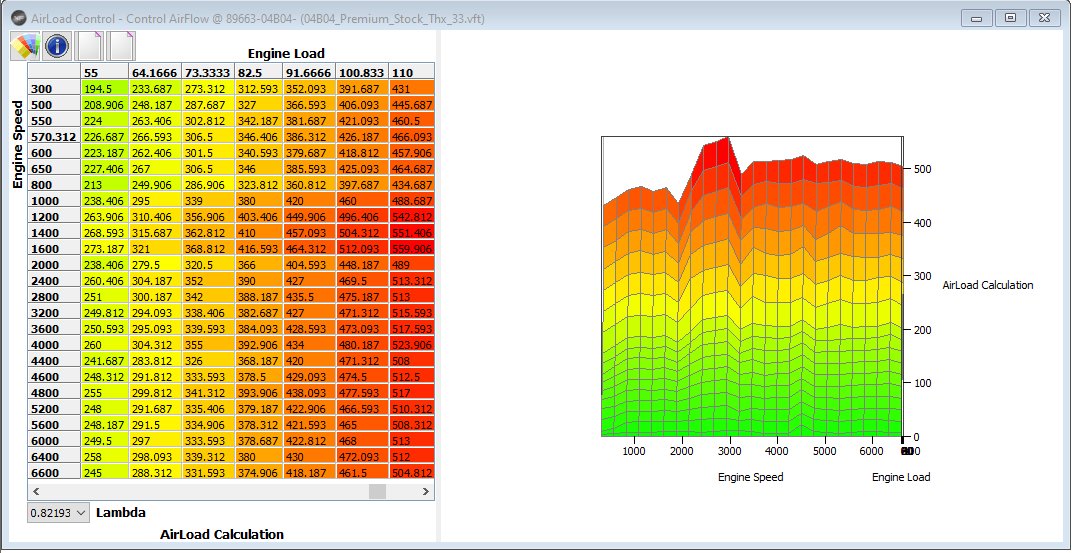
Task: Click cell value 488.687
Action: click(411, 201)
